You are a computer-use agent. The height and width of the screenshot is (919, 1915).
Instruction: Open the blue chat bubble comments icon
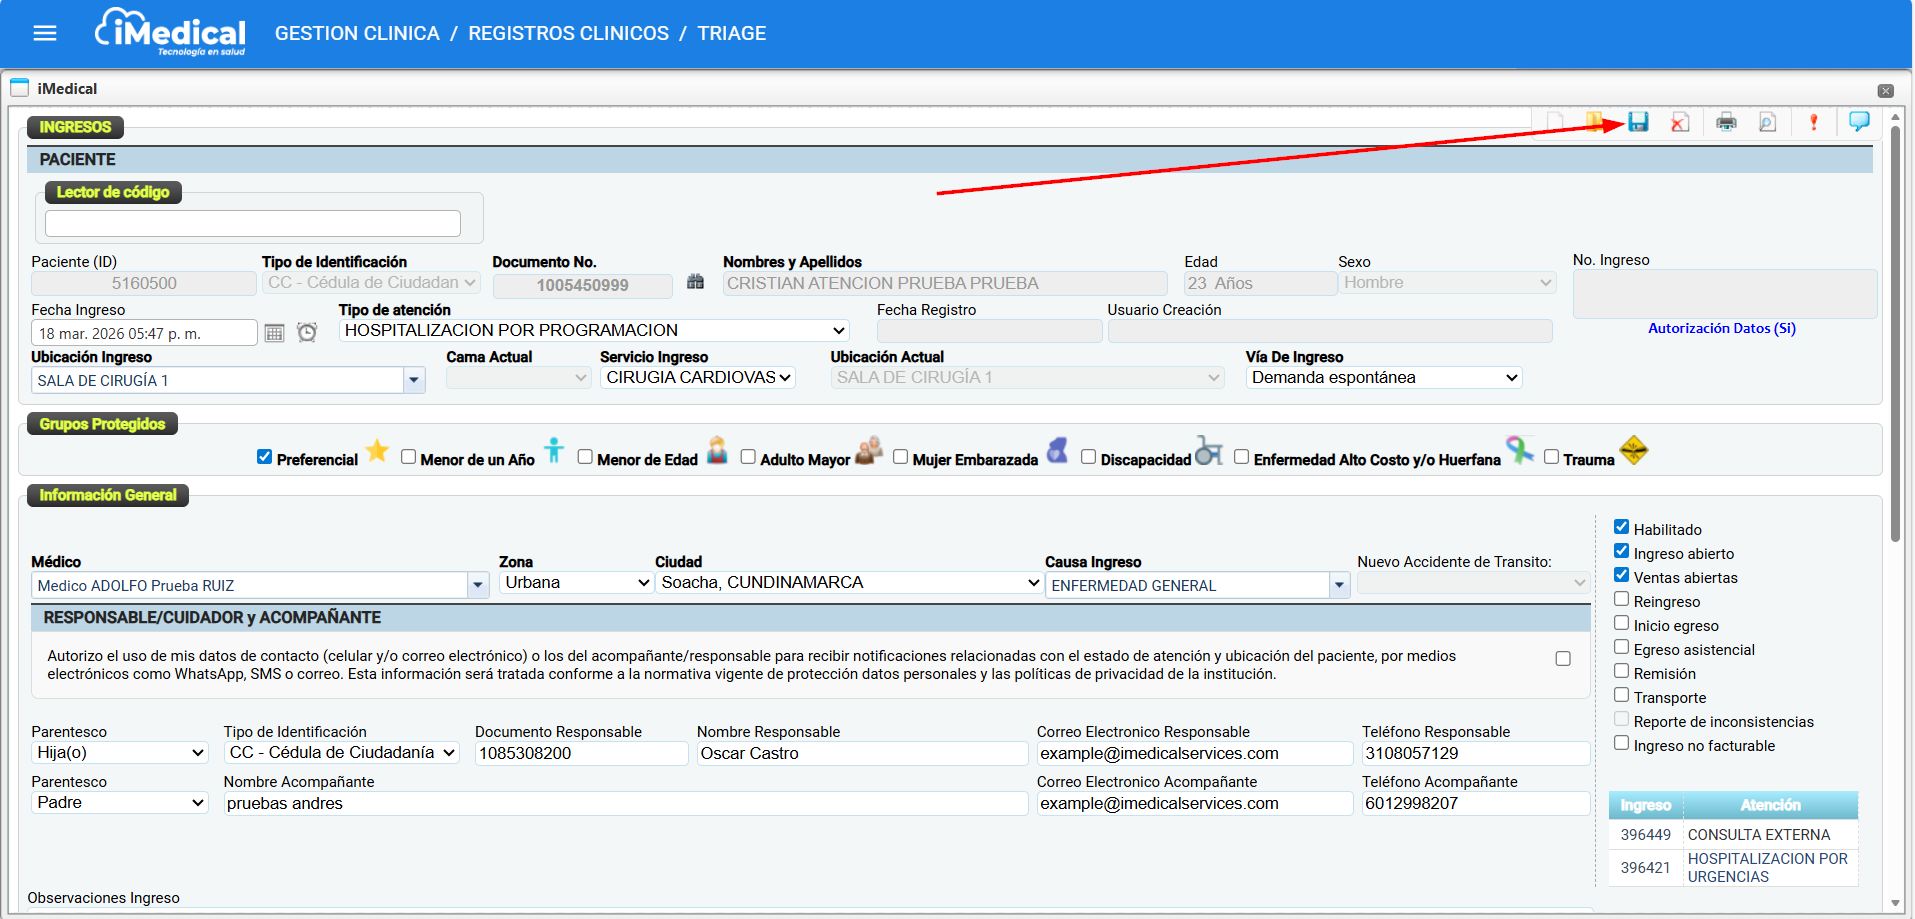[1859, 122]
